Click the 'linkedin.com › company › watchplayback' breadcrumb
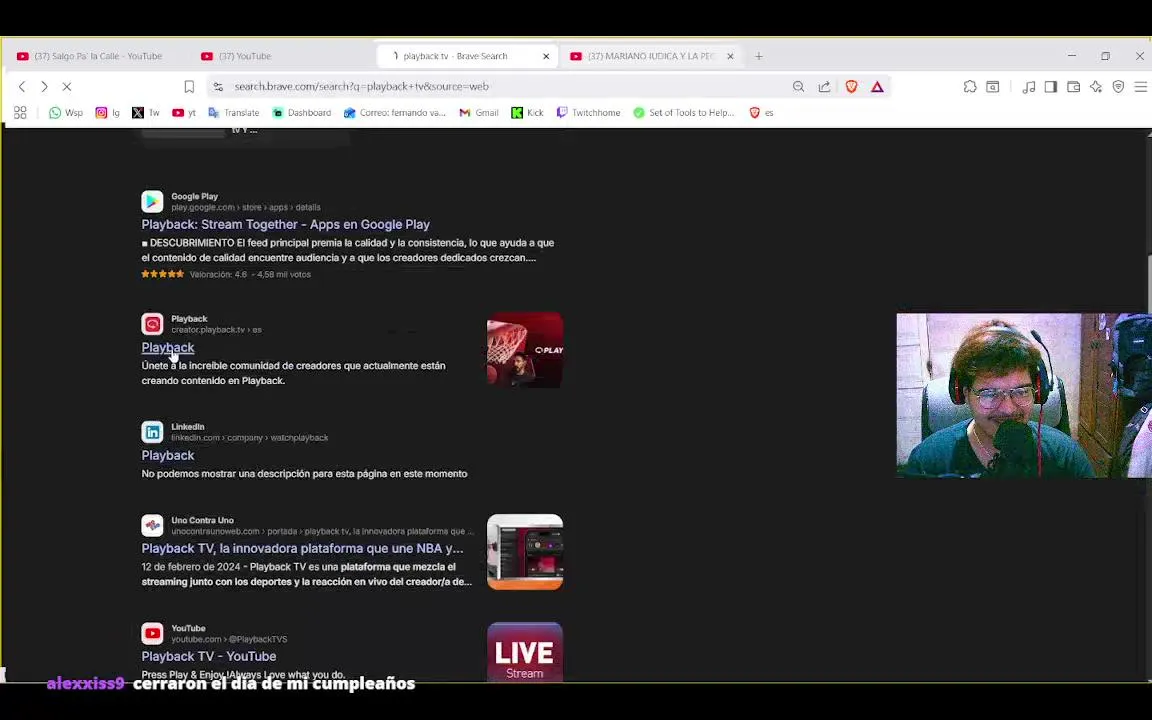The height and width of the screenshot is (720, 1152). tap(250, 438)
